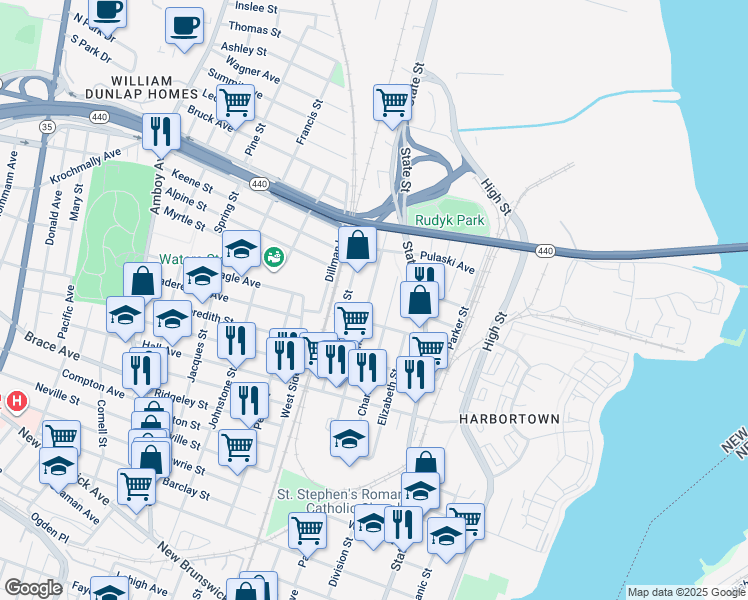Image resolution: width=748 pixels, height=600 pixels.
Task: Select the shopping bag marker near Pacific Ave
Action: click(143, 281)
